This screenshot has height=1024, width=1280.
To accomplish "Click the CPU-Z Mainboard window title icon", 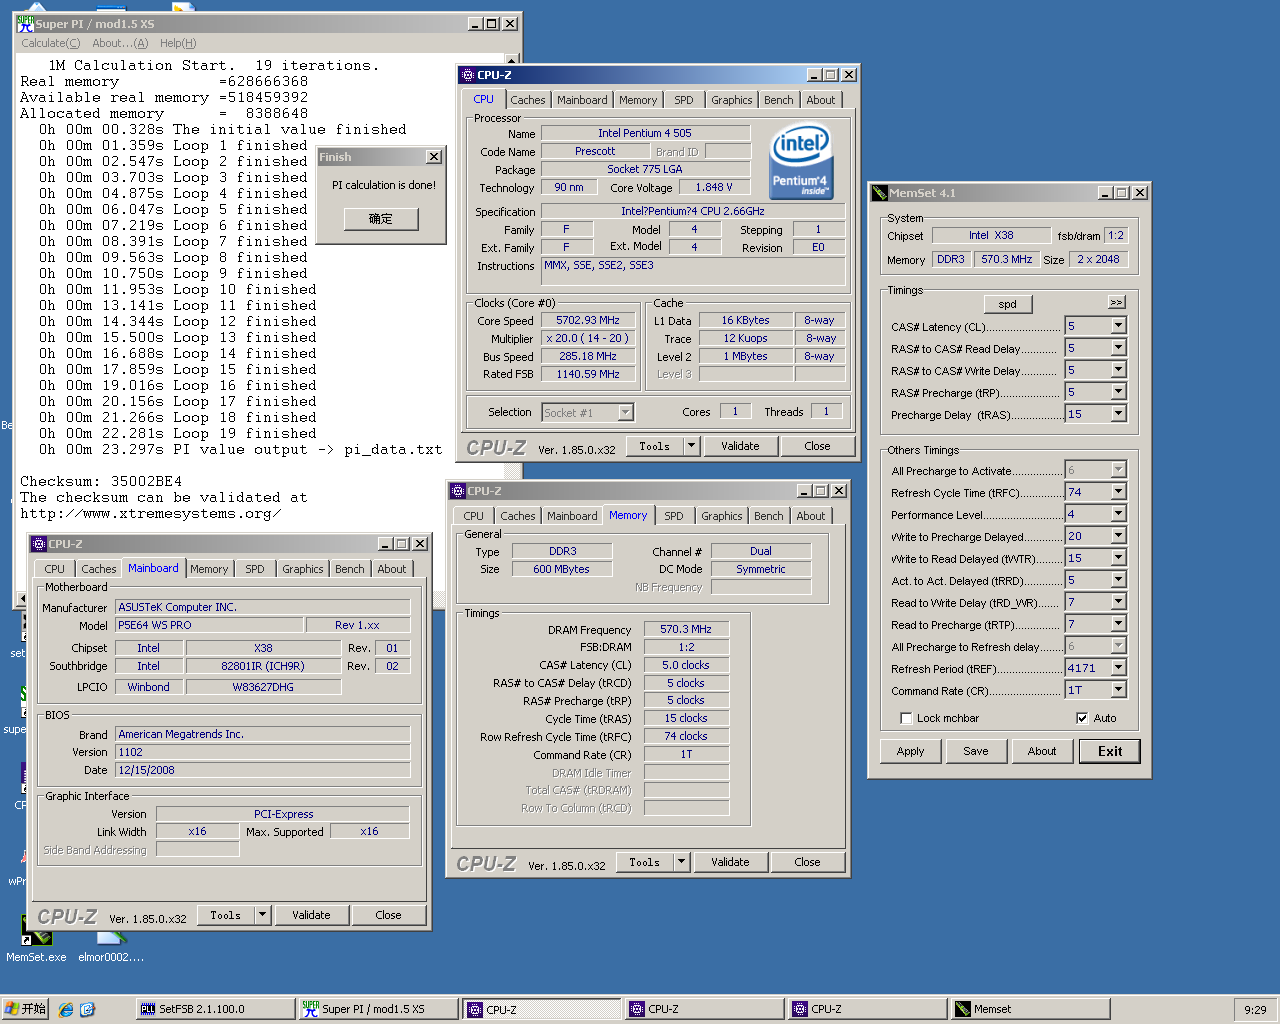I will [x=39, y=544].
